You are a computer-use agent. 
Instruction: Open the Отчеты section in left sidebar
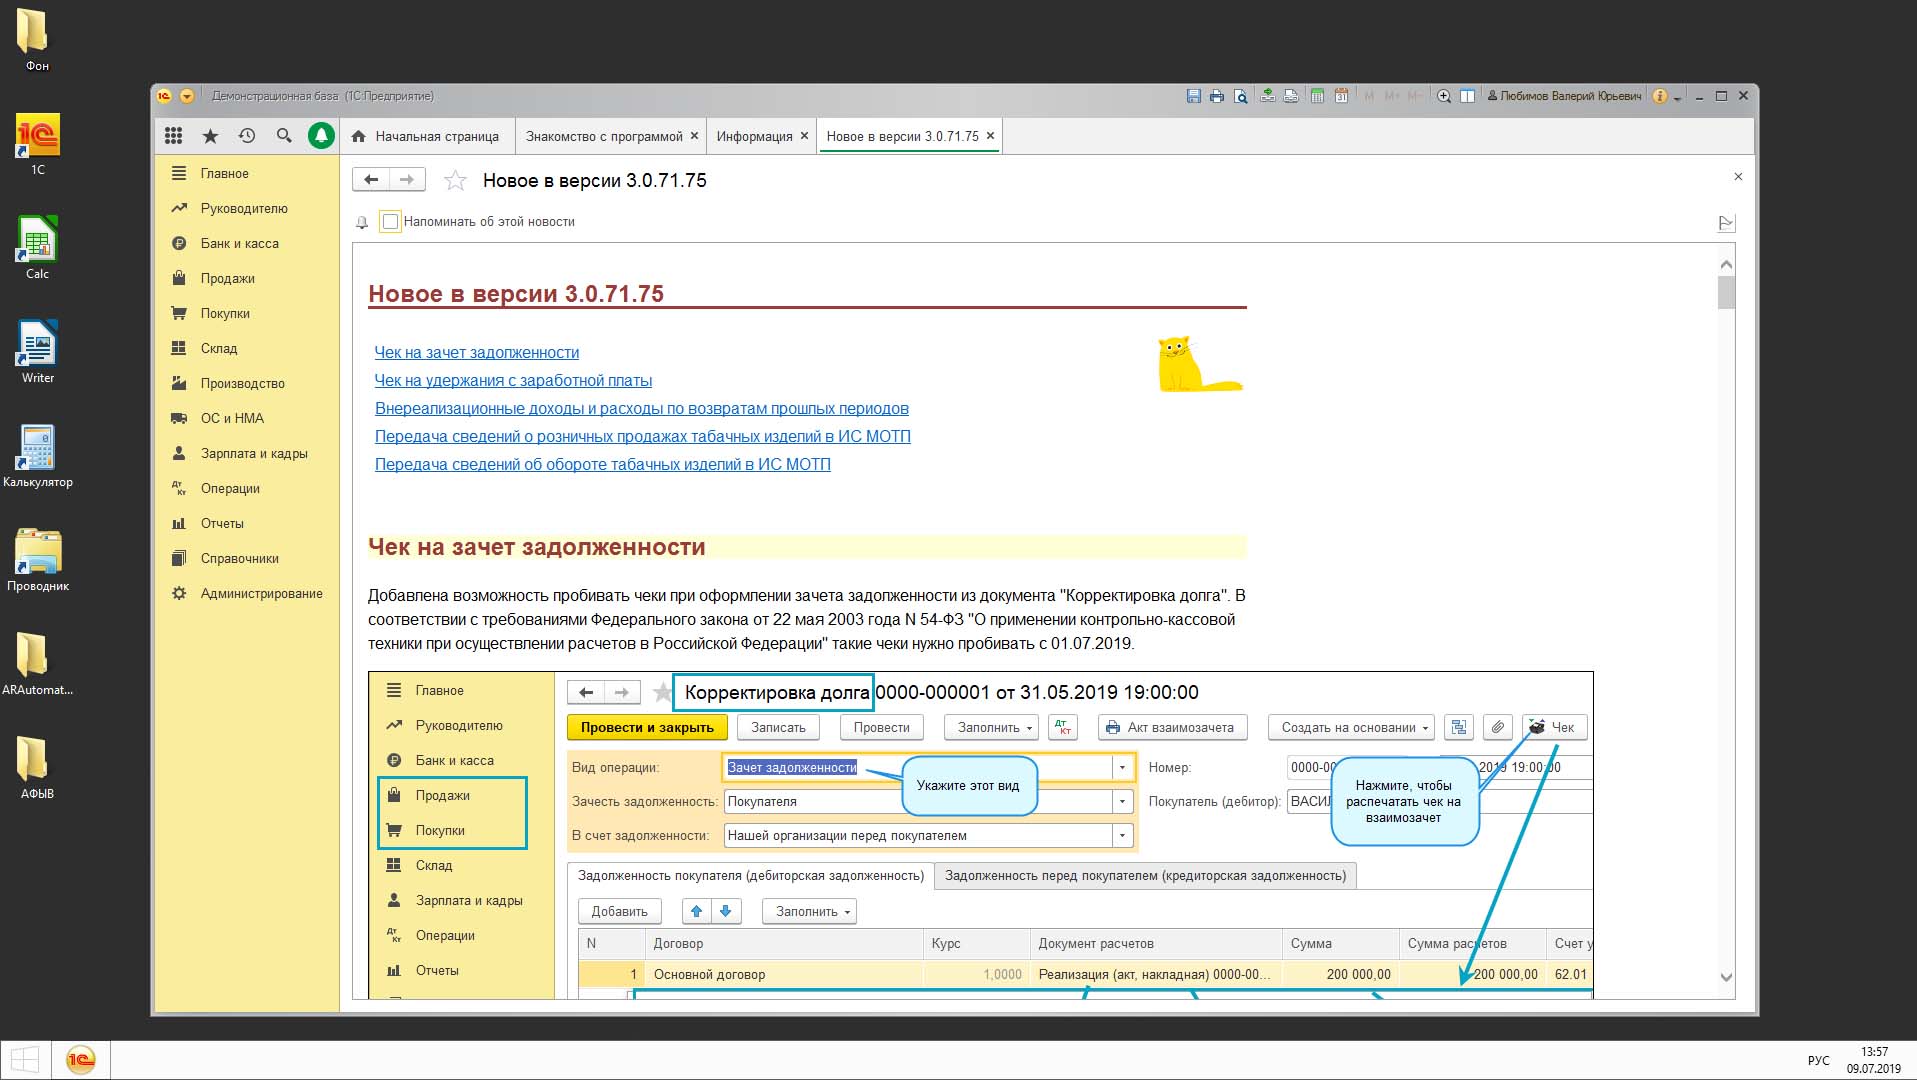click(247, 523)
